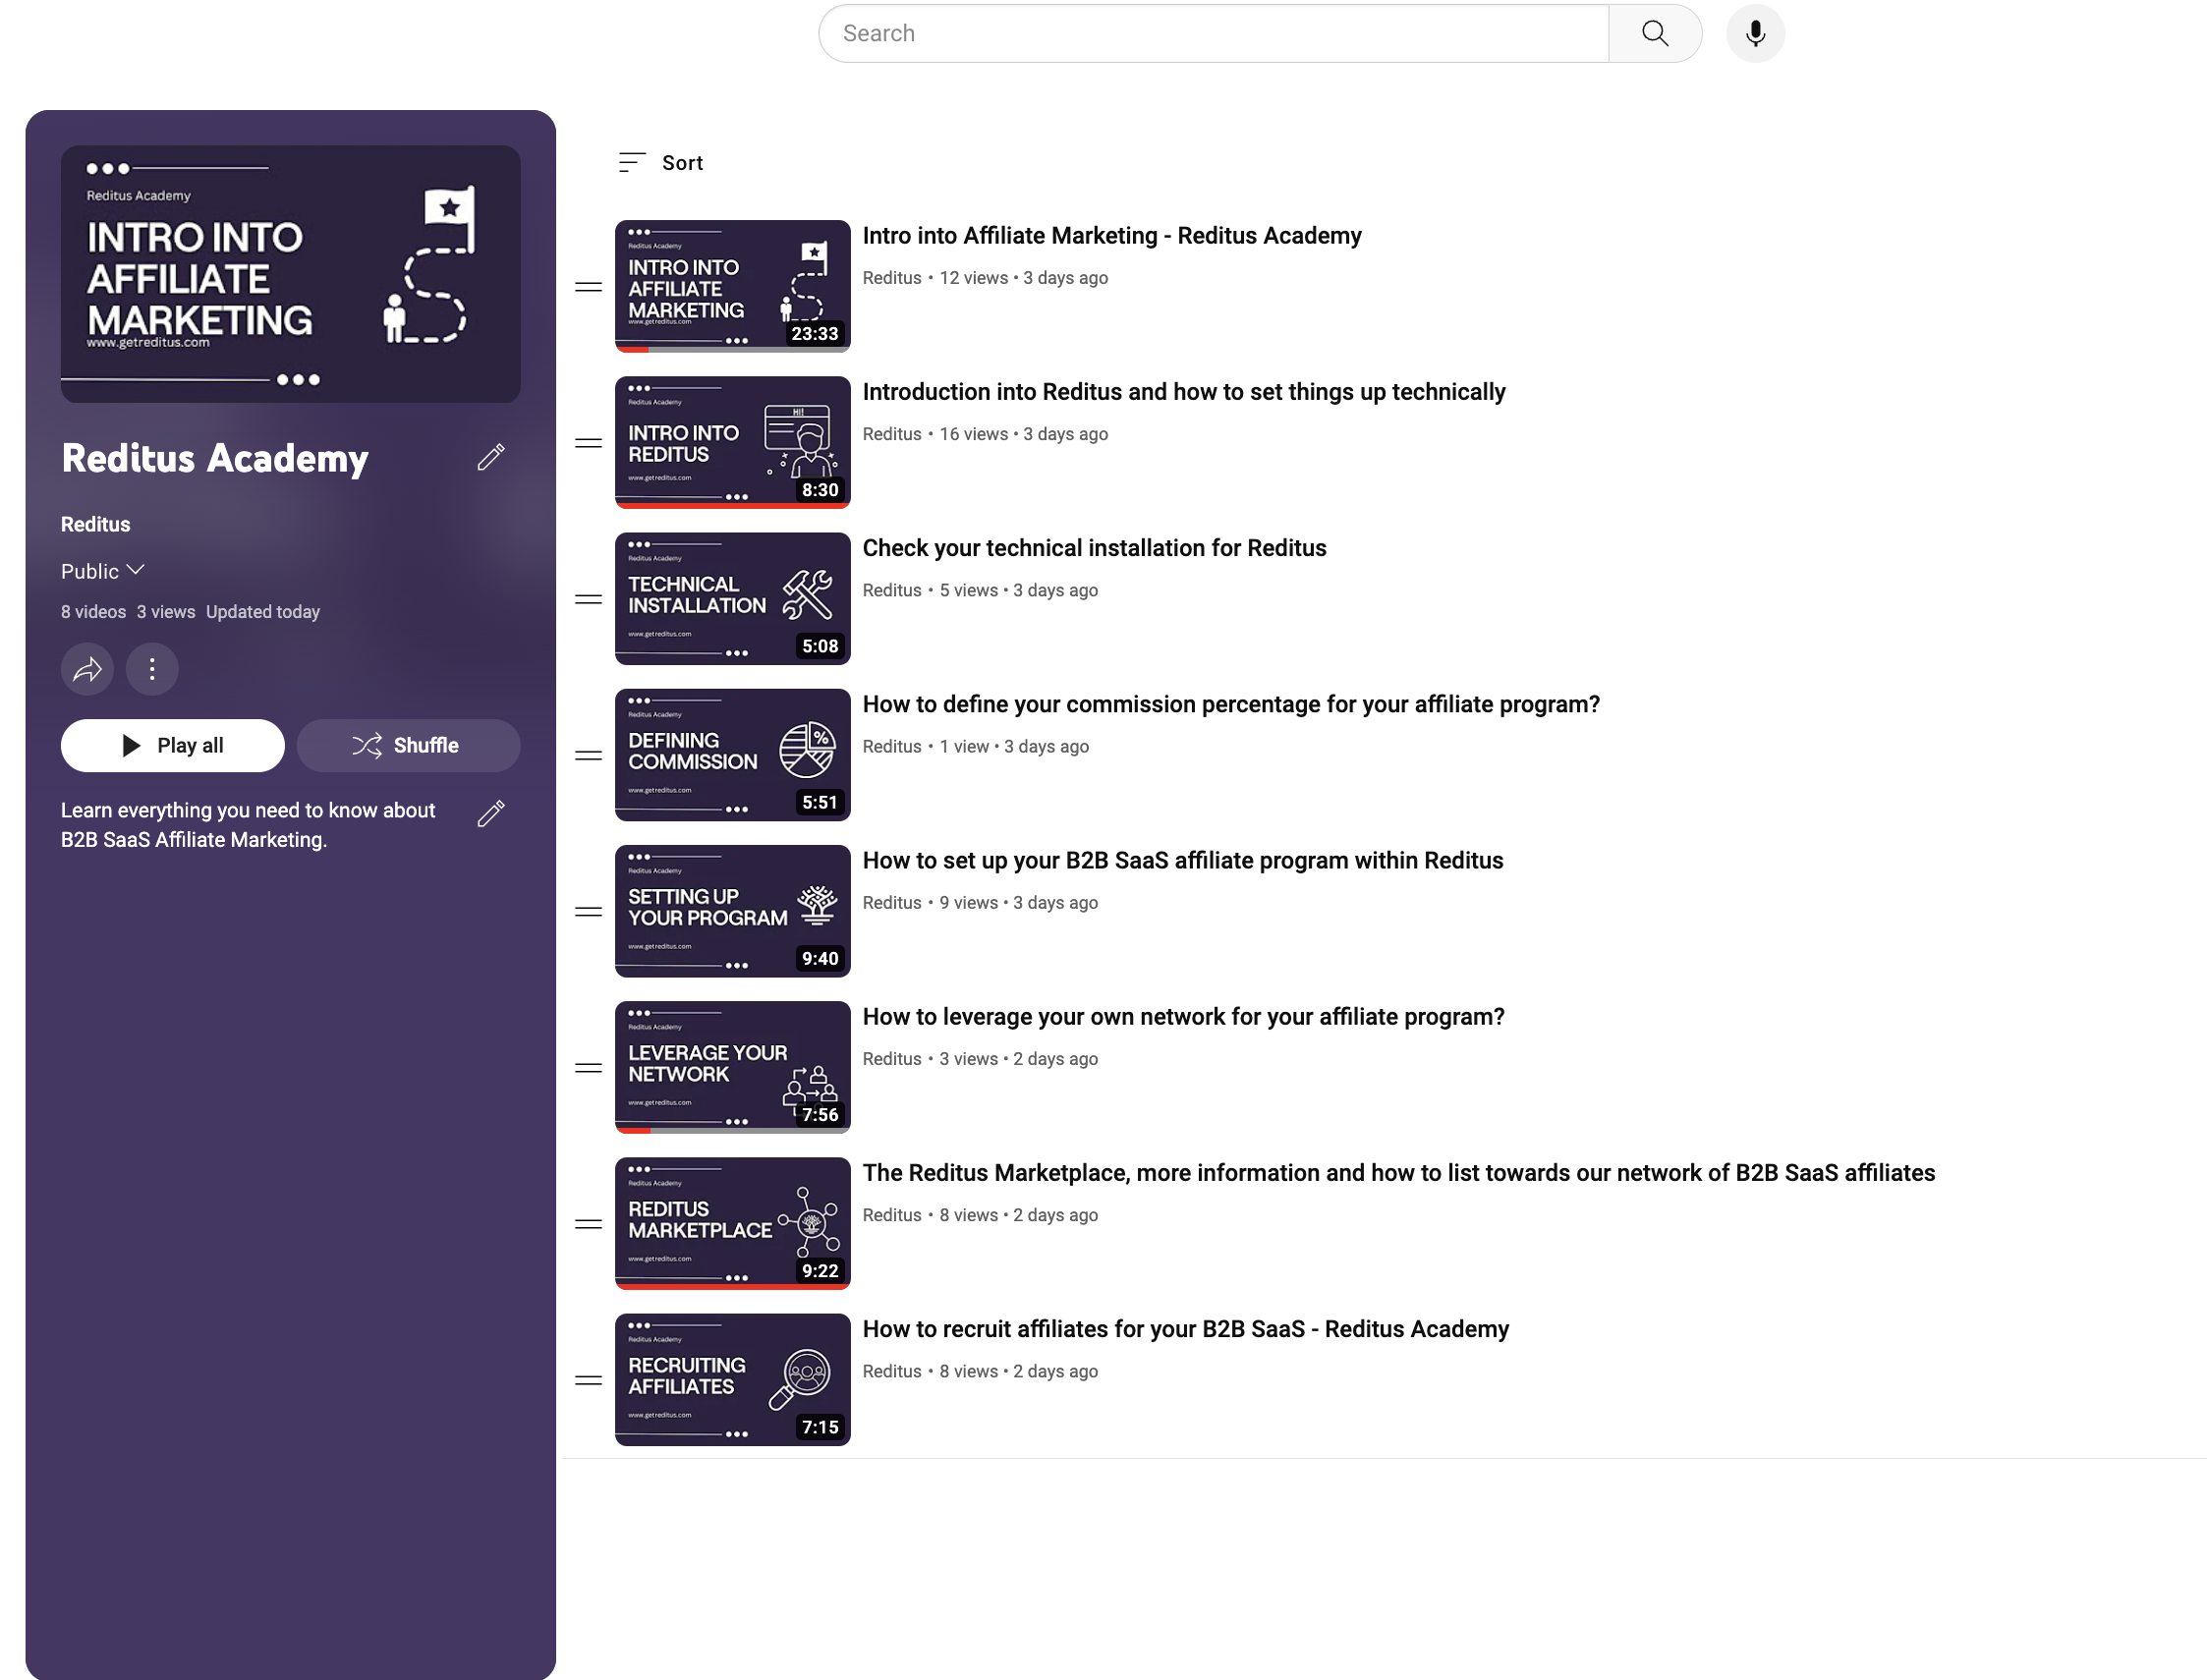Viewport: 2207px width, 1680px height.
Task: Click large playlist cover image in sidebar
Action: tap(290, 274)
